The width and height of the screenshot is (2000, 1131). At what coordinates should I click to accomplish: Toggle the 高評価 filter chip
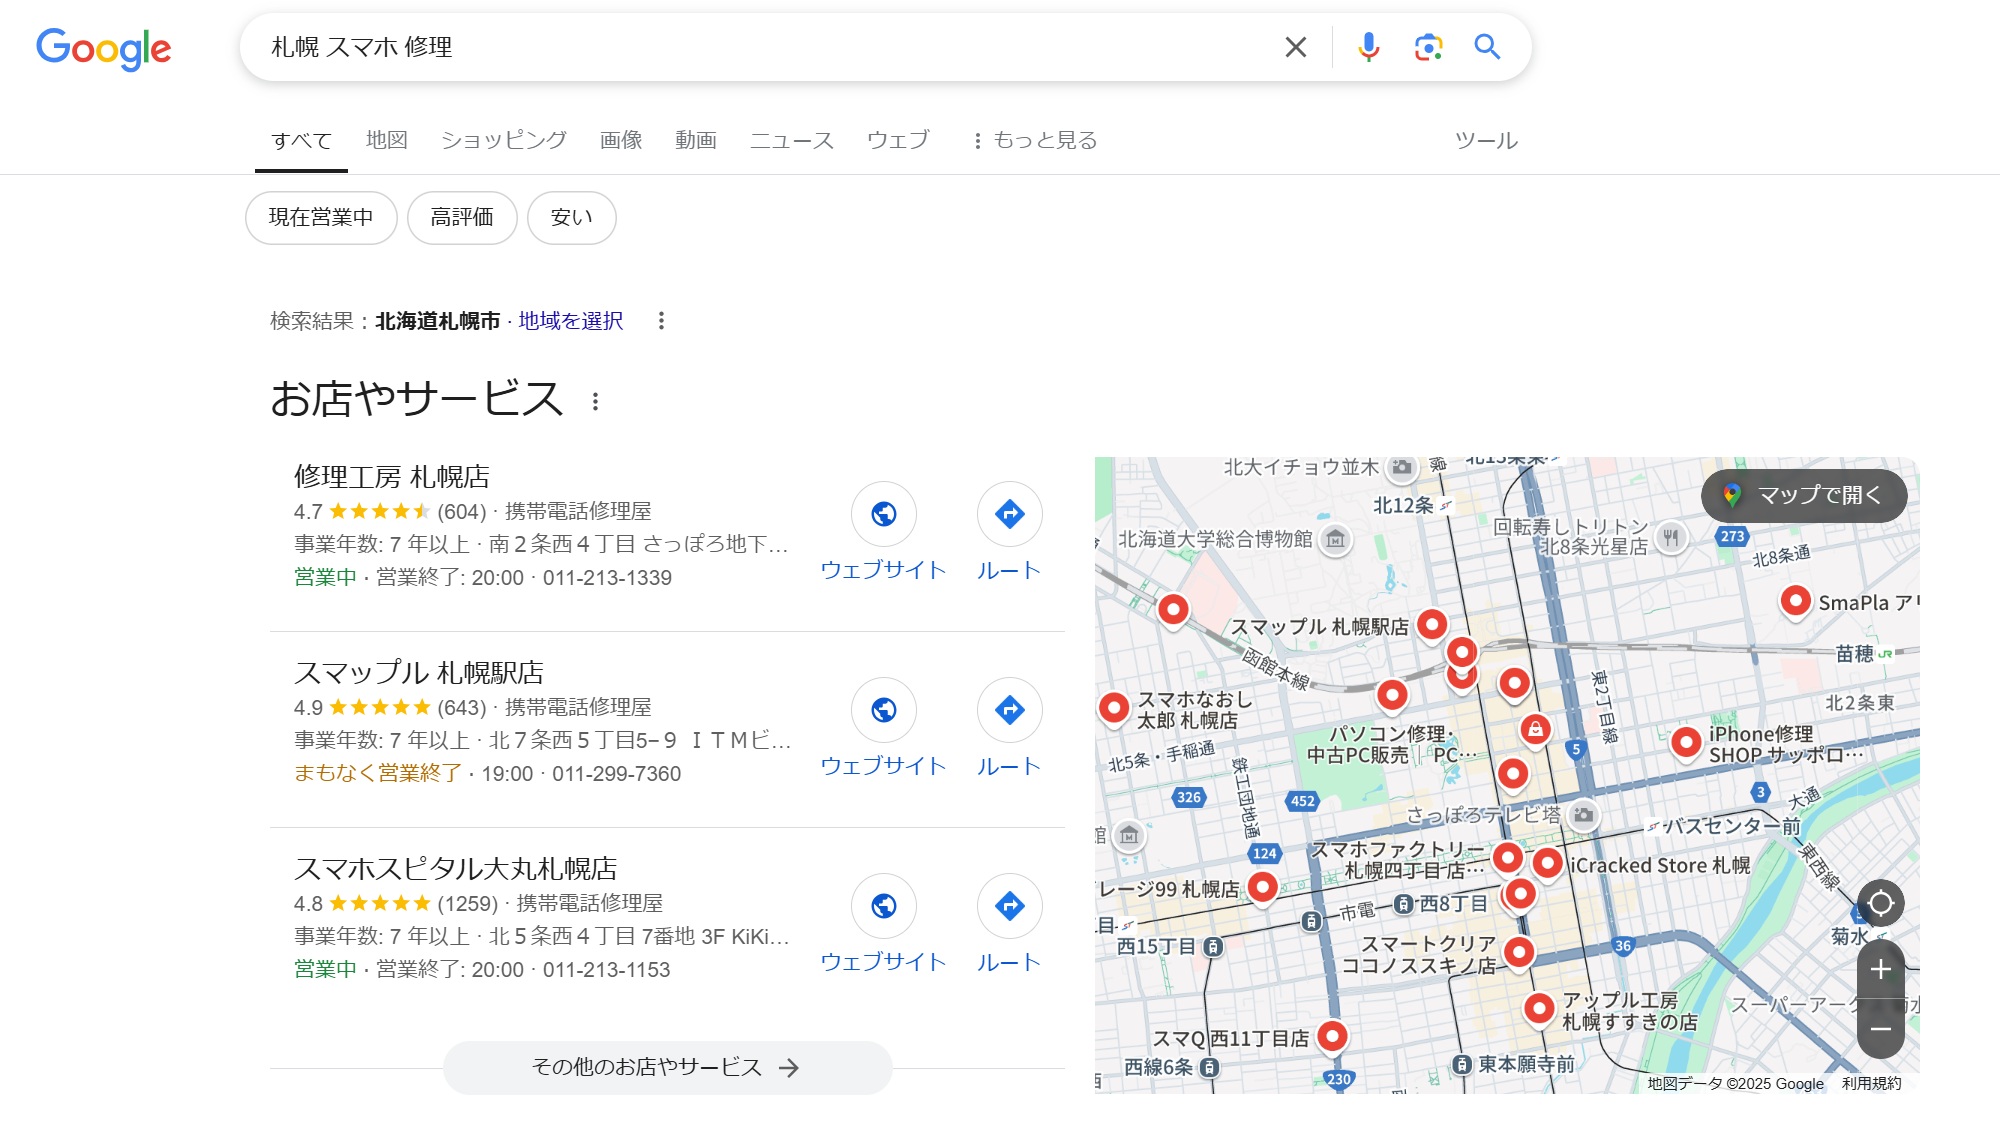(x=461, y=217)
